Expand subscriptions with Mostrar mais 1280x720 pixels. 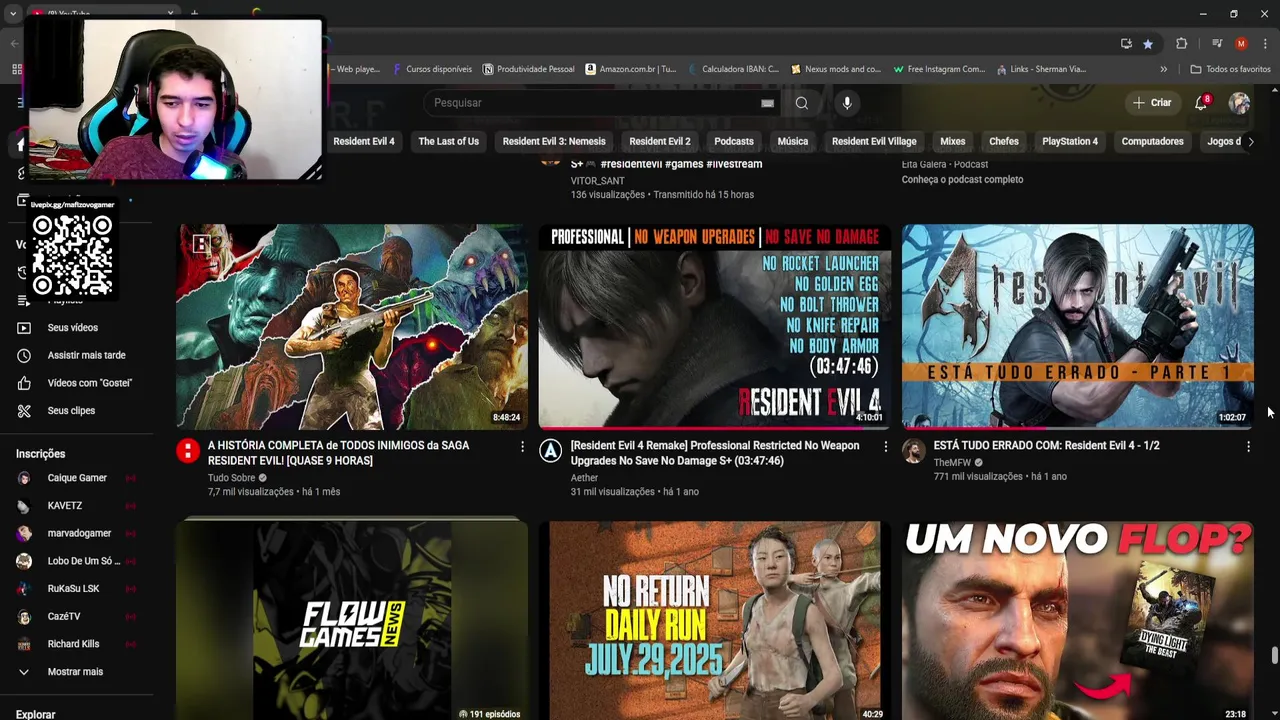coord(76,672)
